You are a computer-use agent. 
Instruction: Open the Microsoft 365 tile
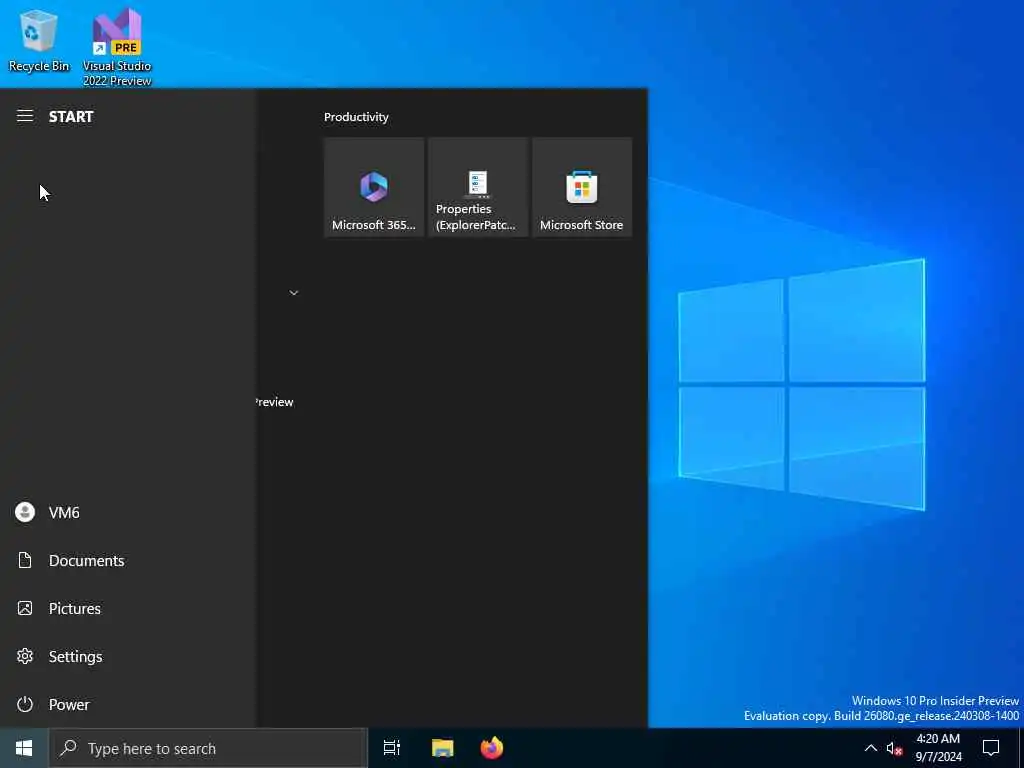tap(374, 187)
